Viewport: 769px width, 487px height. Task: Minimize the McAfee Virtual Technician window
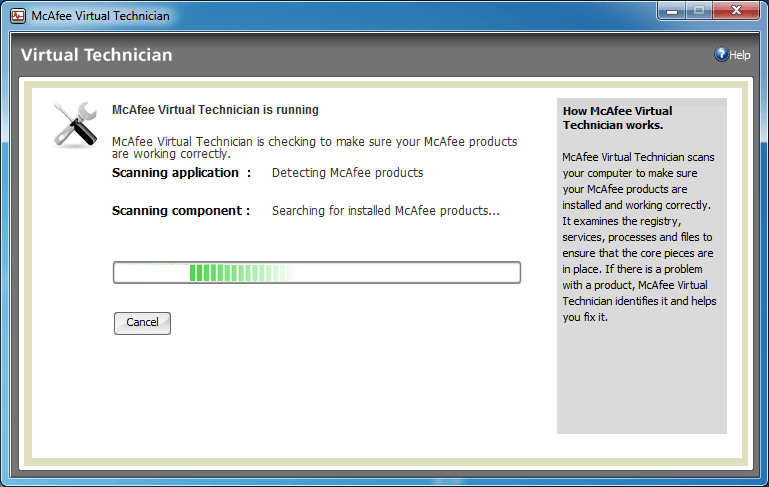click(672, 11)
